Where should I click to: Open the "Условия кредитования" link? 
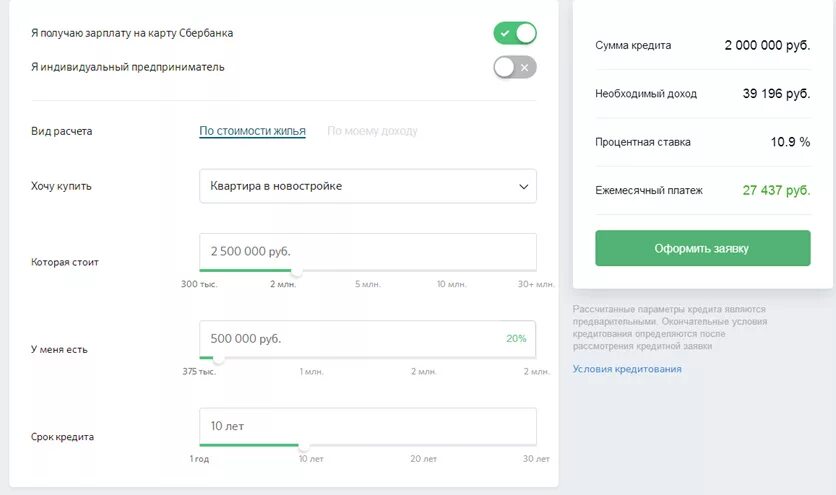point(627,369)
